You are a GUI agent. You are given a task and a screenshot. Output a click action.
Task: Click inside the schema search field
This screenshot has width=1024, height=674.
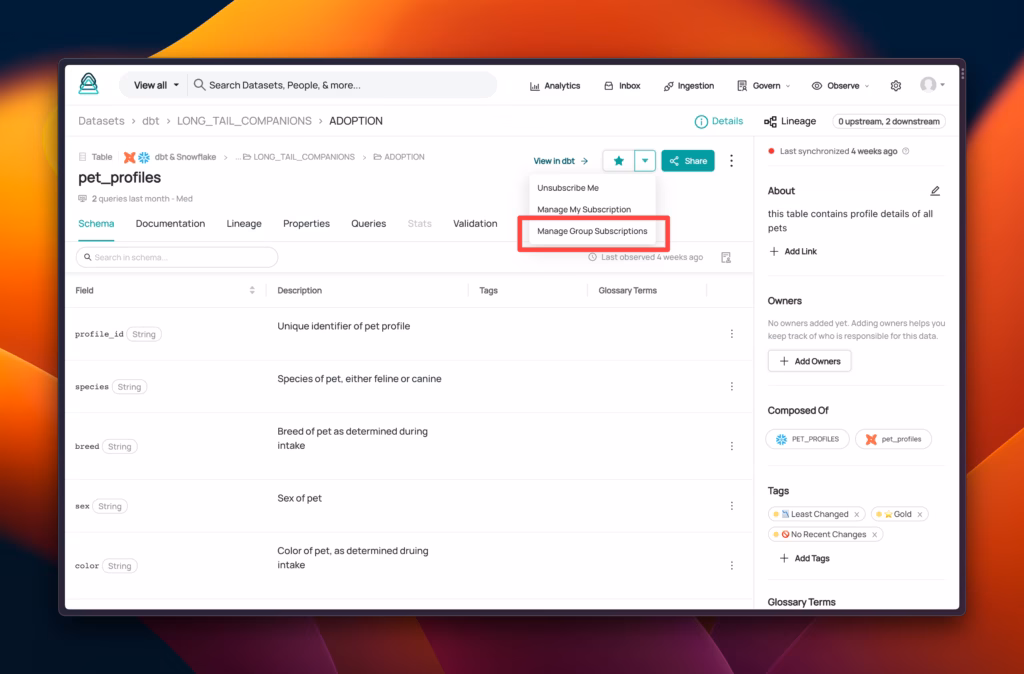click(176, 257)
